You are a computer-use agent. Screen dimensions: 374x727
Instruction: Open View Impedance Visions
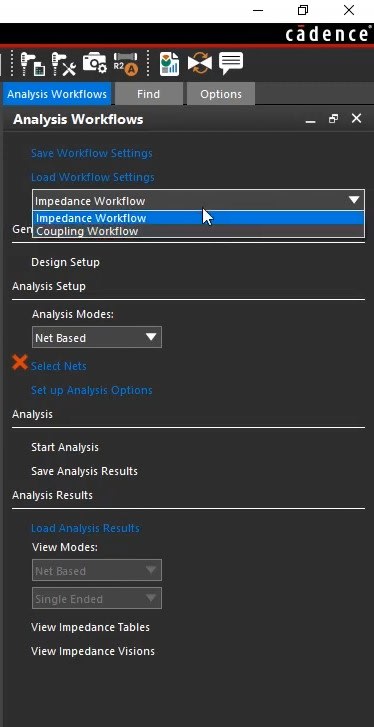click(93, 651)
